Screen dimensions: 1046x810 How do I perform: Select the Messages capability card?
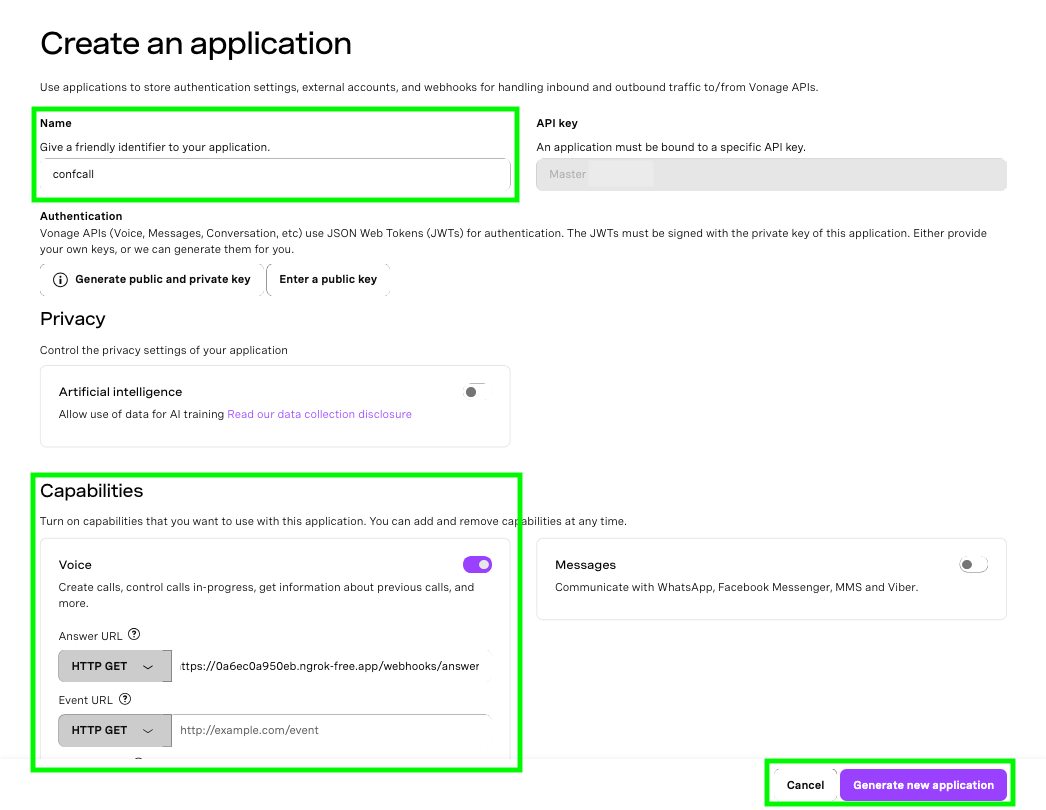coord(770,578)
